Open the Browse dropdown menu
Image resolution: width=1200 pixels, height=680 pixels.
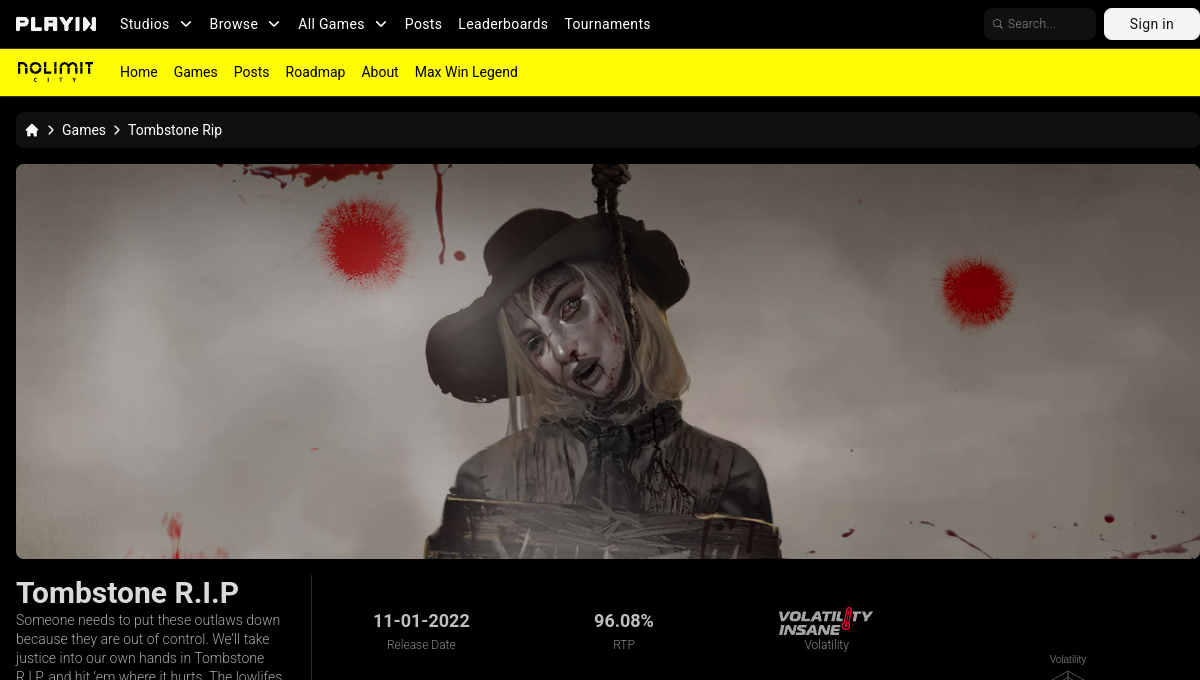click(x=245, y=24)
